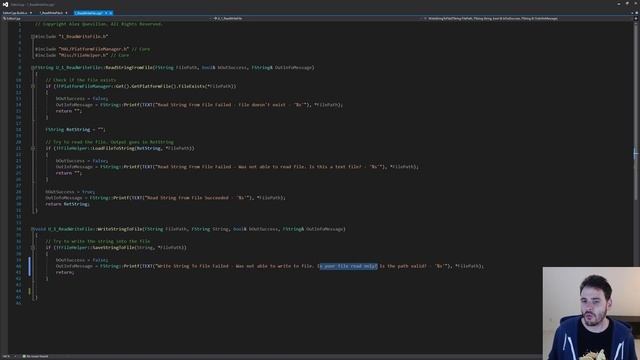Collapse the #include block outlining
Screen dimensions: 640x360
33,37
